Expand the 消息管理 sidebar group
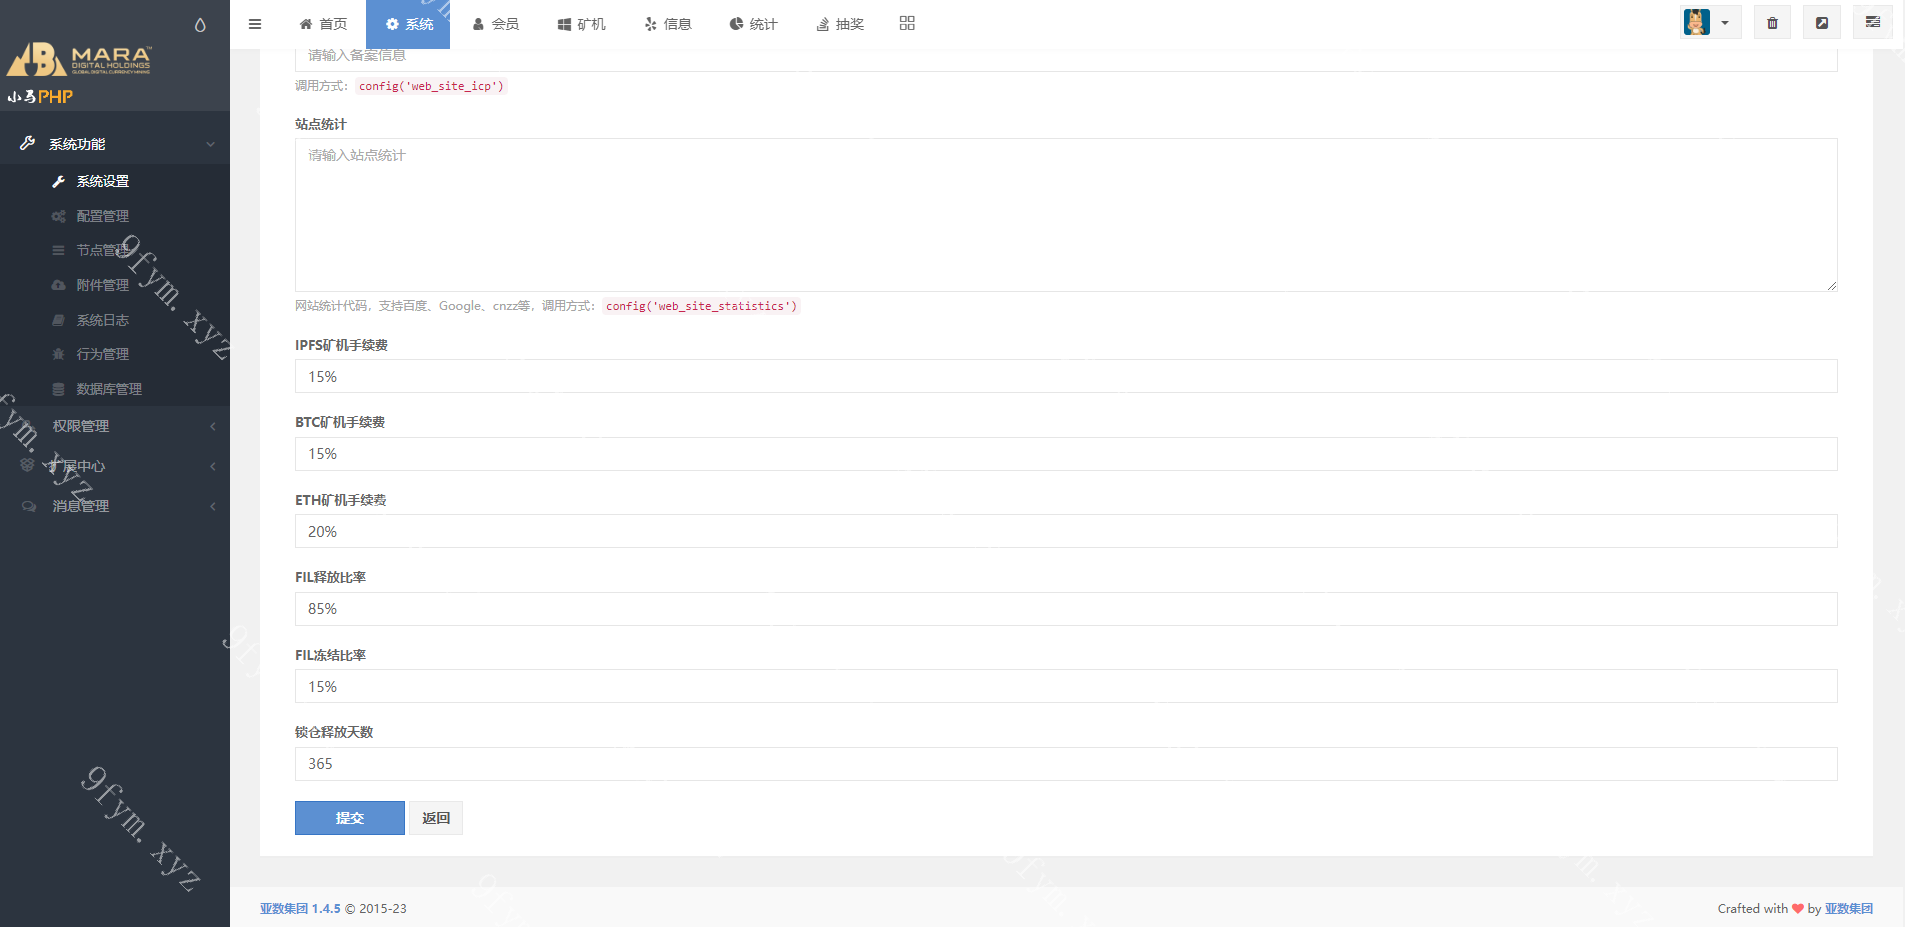 115,506
